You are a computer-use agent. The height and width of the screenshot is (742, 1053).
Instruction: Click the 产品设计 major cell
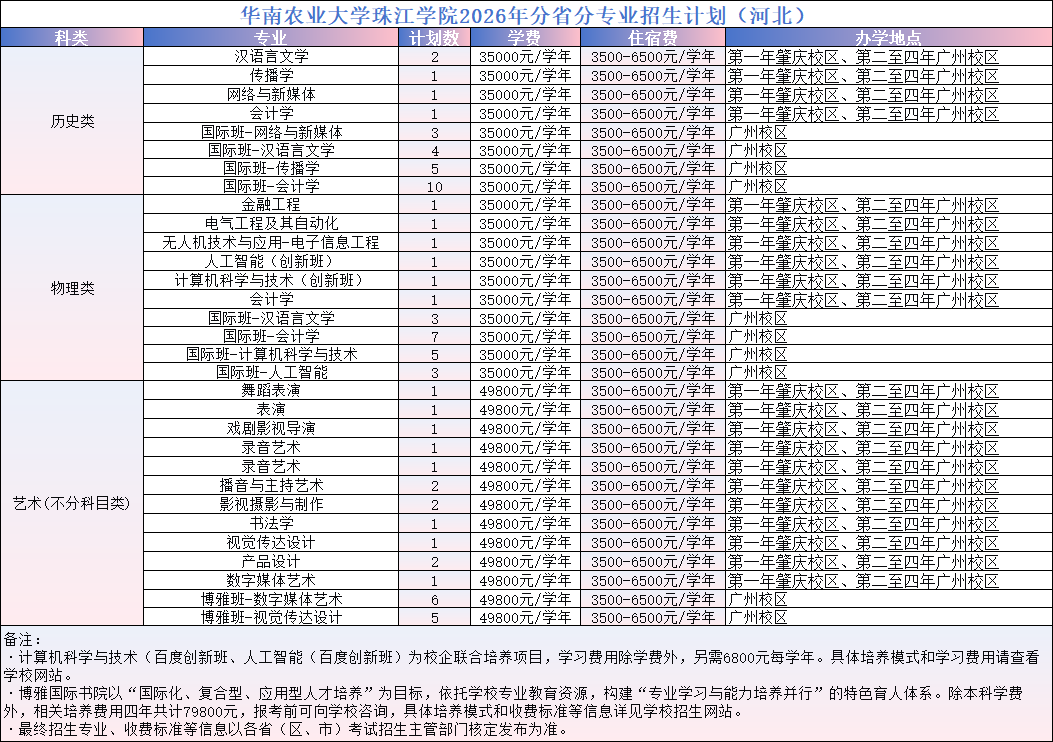[271, 561]
